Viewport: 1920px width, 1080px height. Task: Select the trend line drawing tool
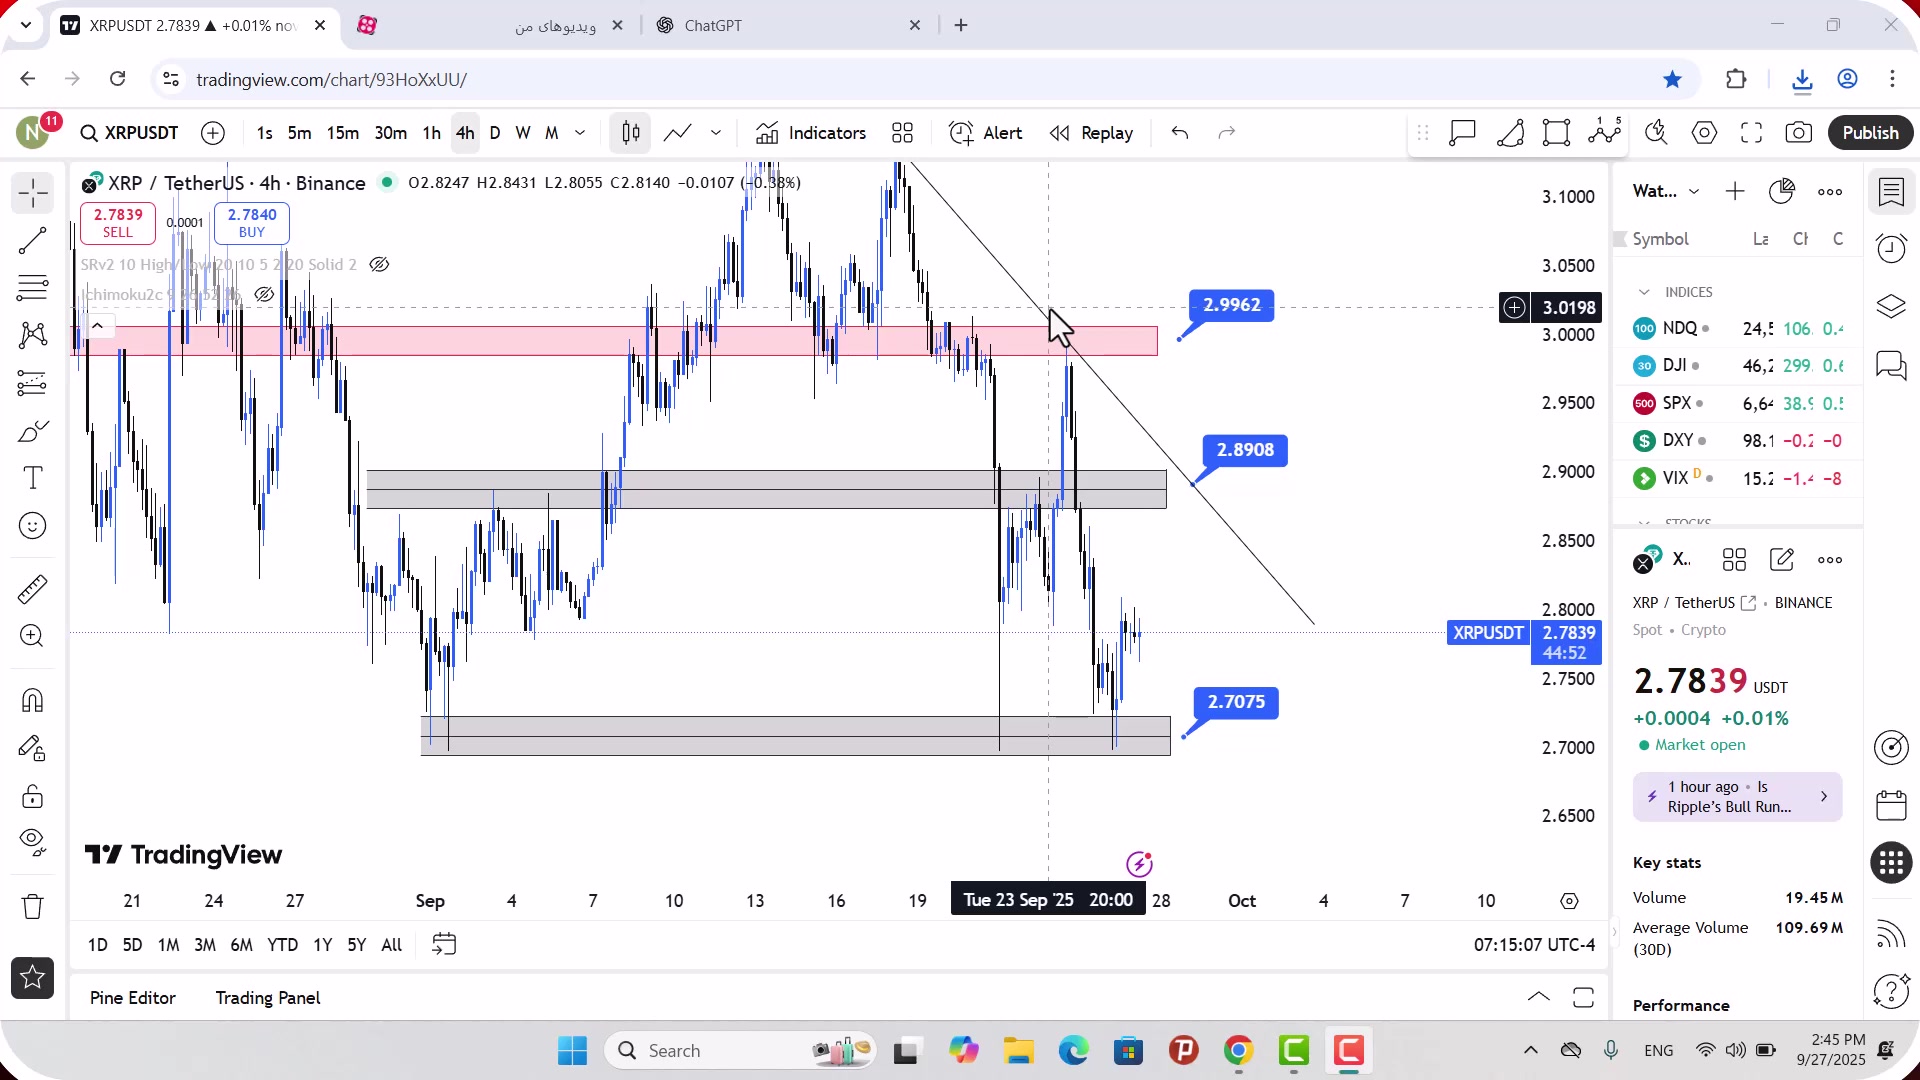pyautogui.click(x=33, y=241)
